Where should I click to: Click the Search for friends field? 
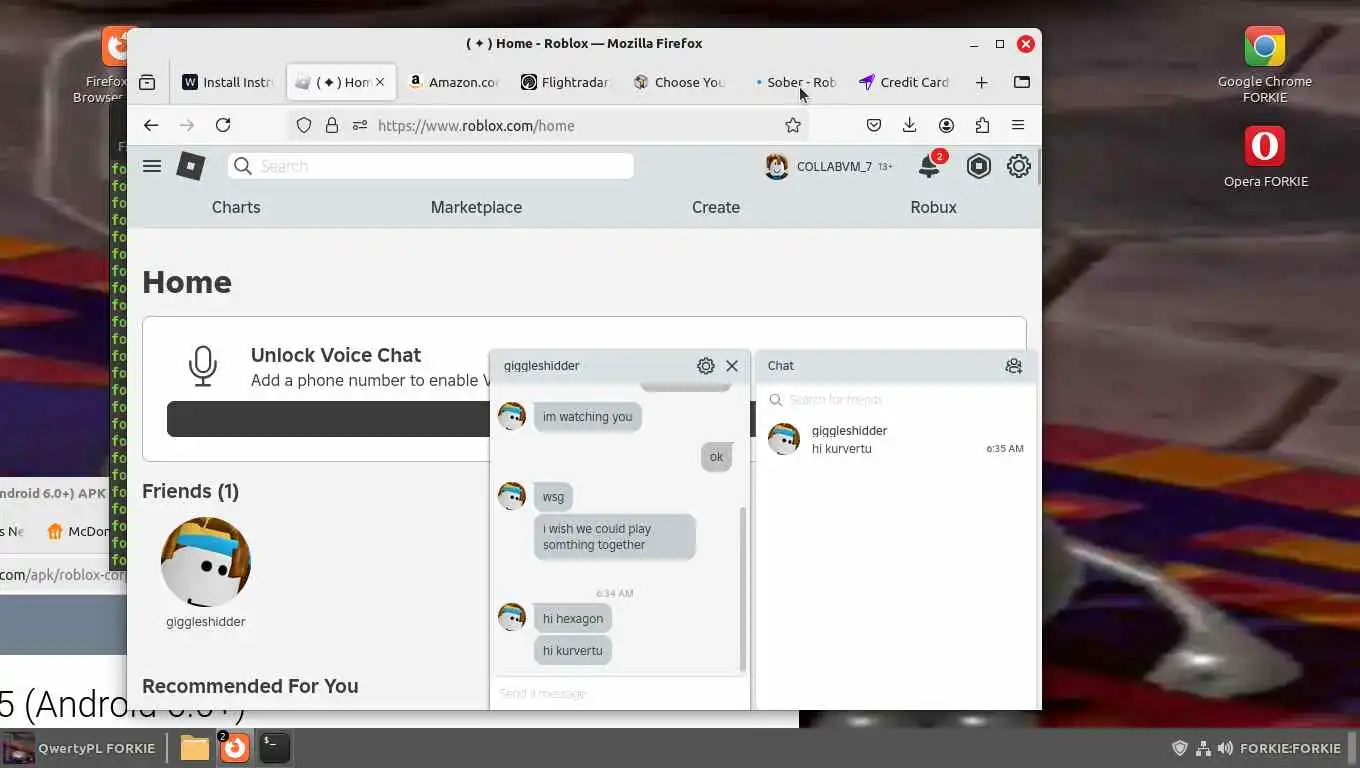pos(896,400)
